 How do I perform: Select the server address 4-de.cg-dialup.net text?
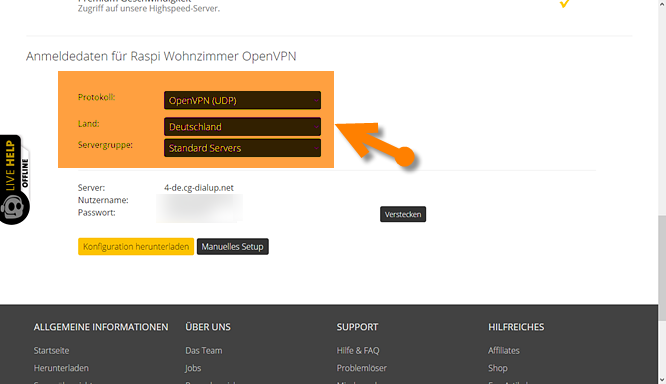199,188
